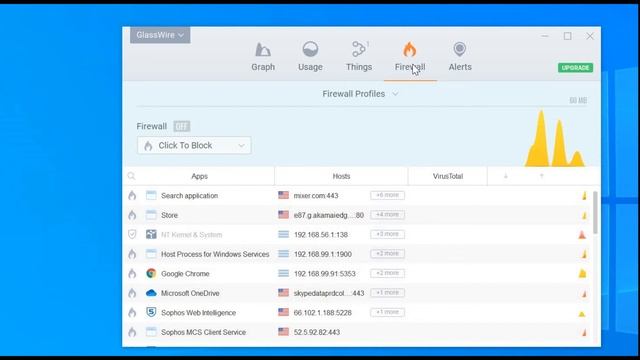Expand more hosts for Host Process for Windows Services

point(387,253)
